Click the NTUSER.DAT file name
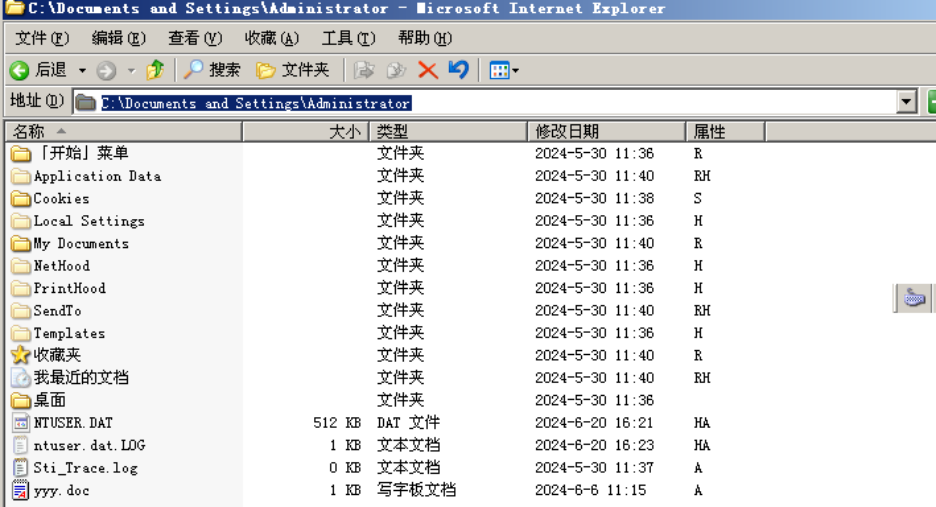The image size is (936, 507). [x=73, y=423]
